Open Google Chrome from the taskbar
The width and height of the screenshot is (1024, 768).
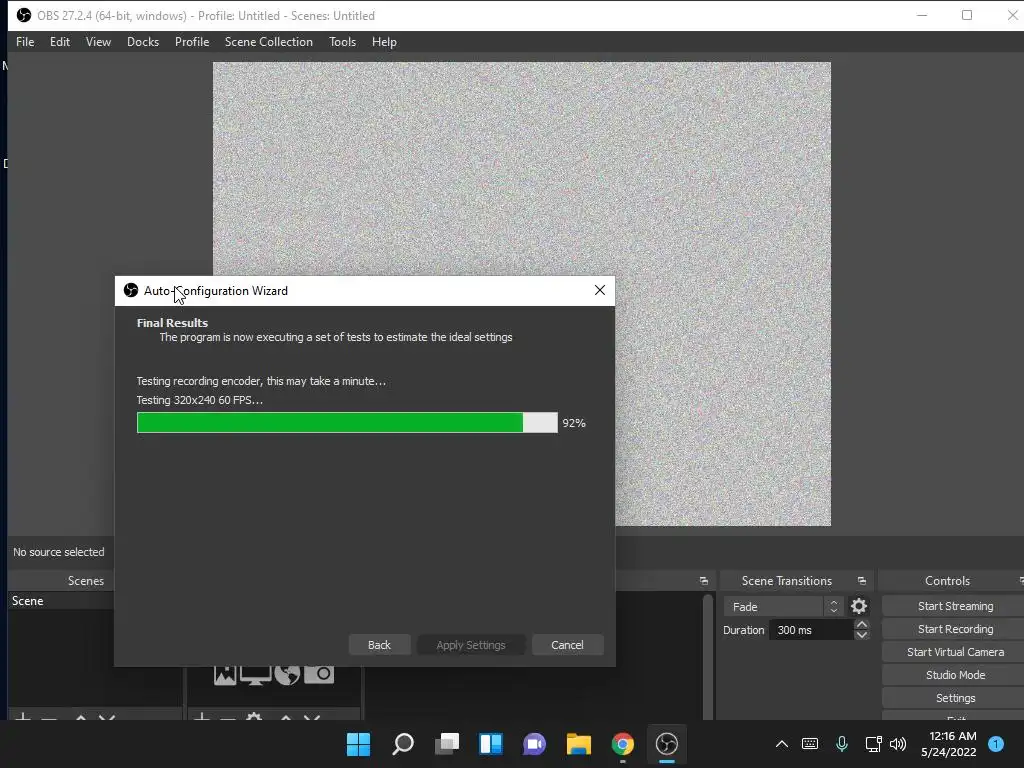pos(622,744)
